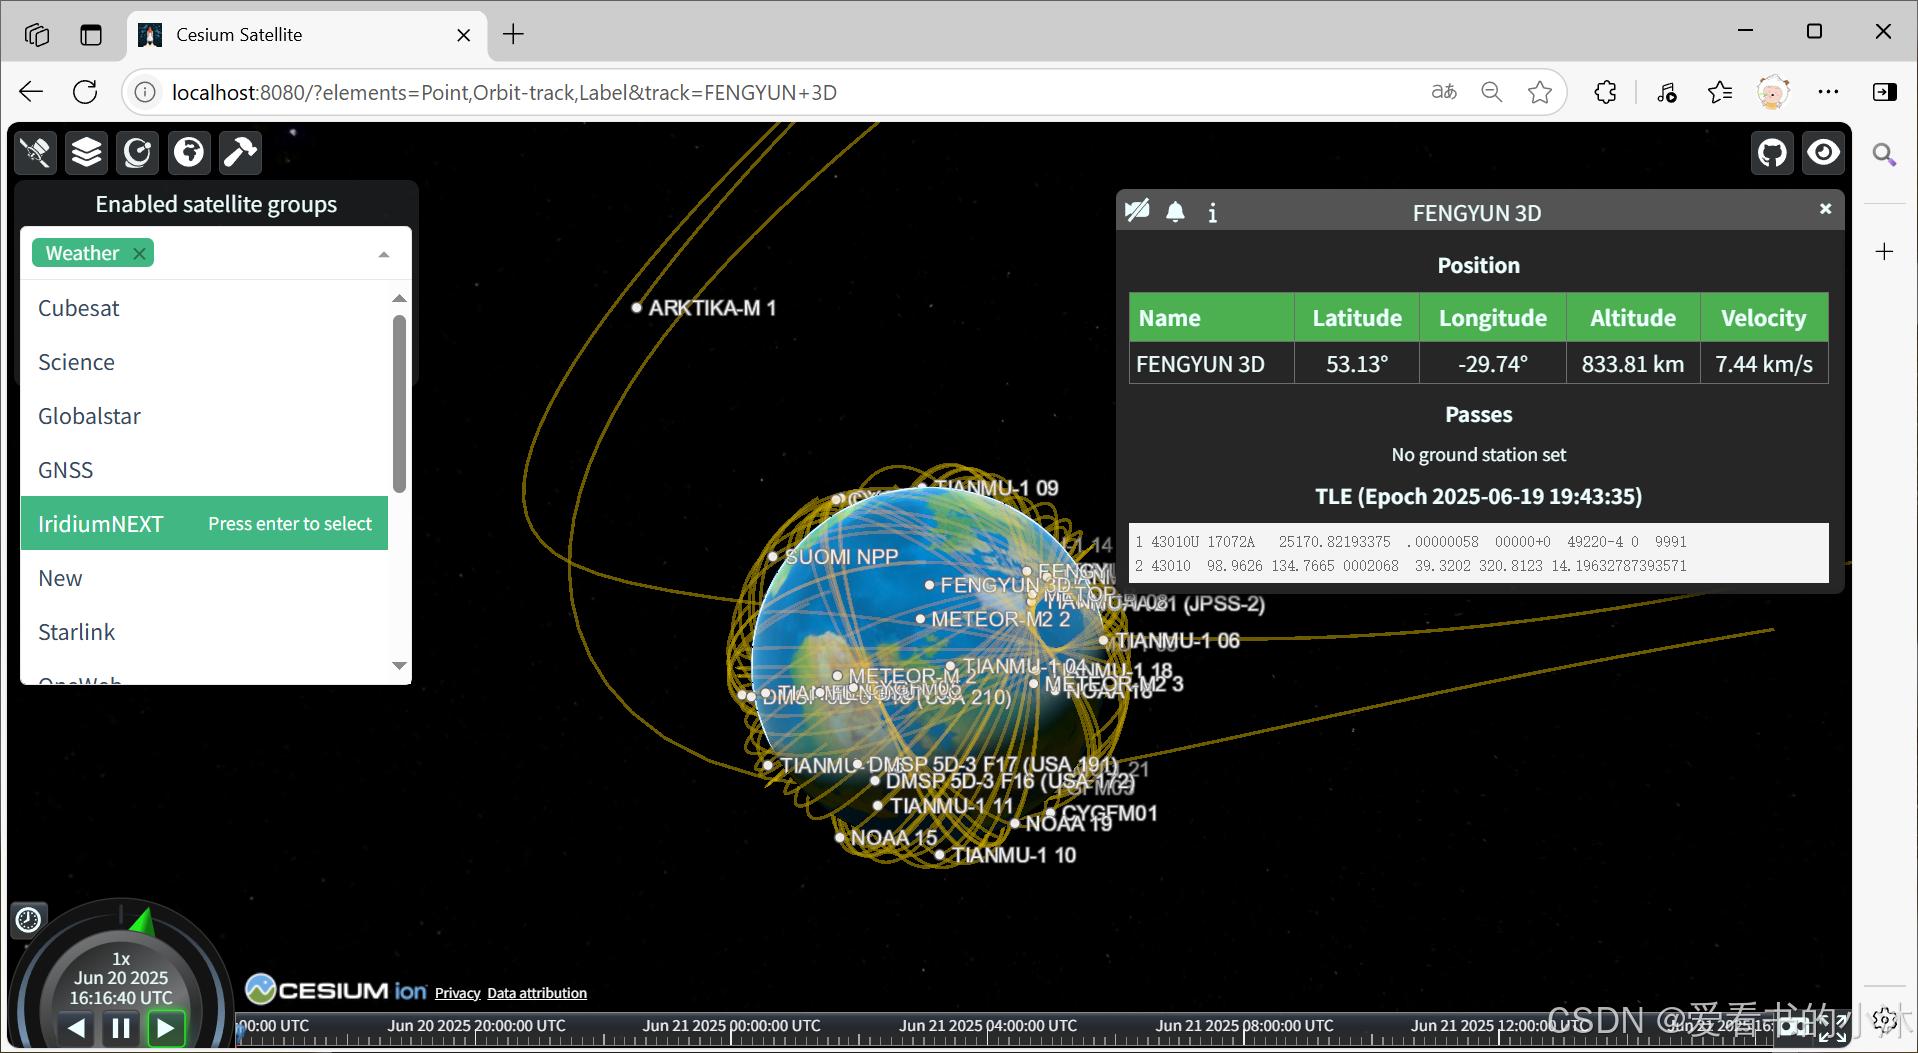The height and width of the screenshot is (1053, 1918).
Task: Toggle the eye UI visibility button
Action: click(1823, 153)
